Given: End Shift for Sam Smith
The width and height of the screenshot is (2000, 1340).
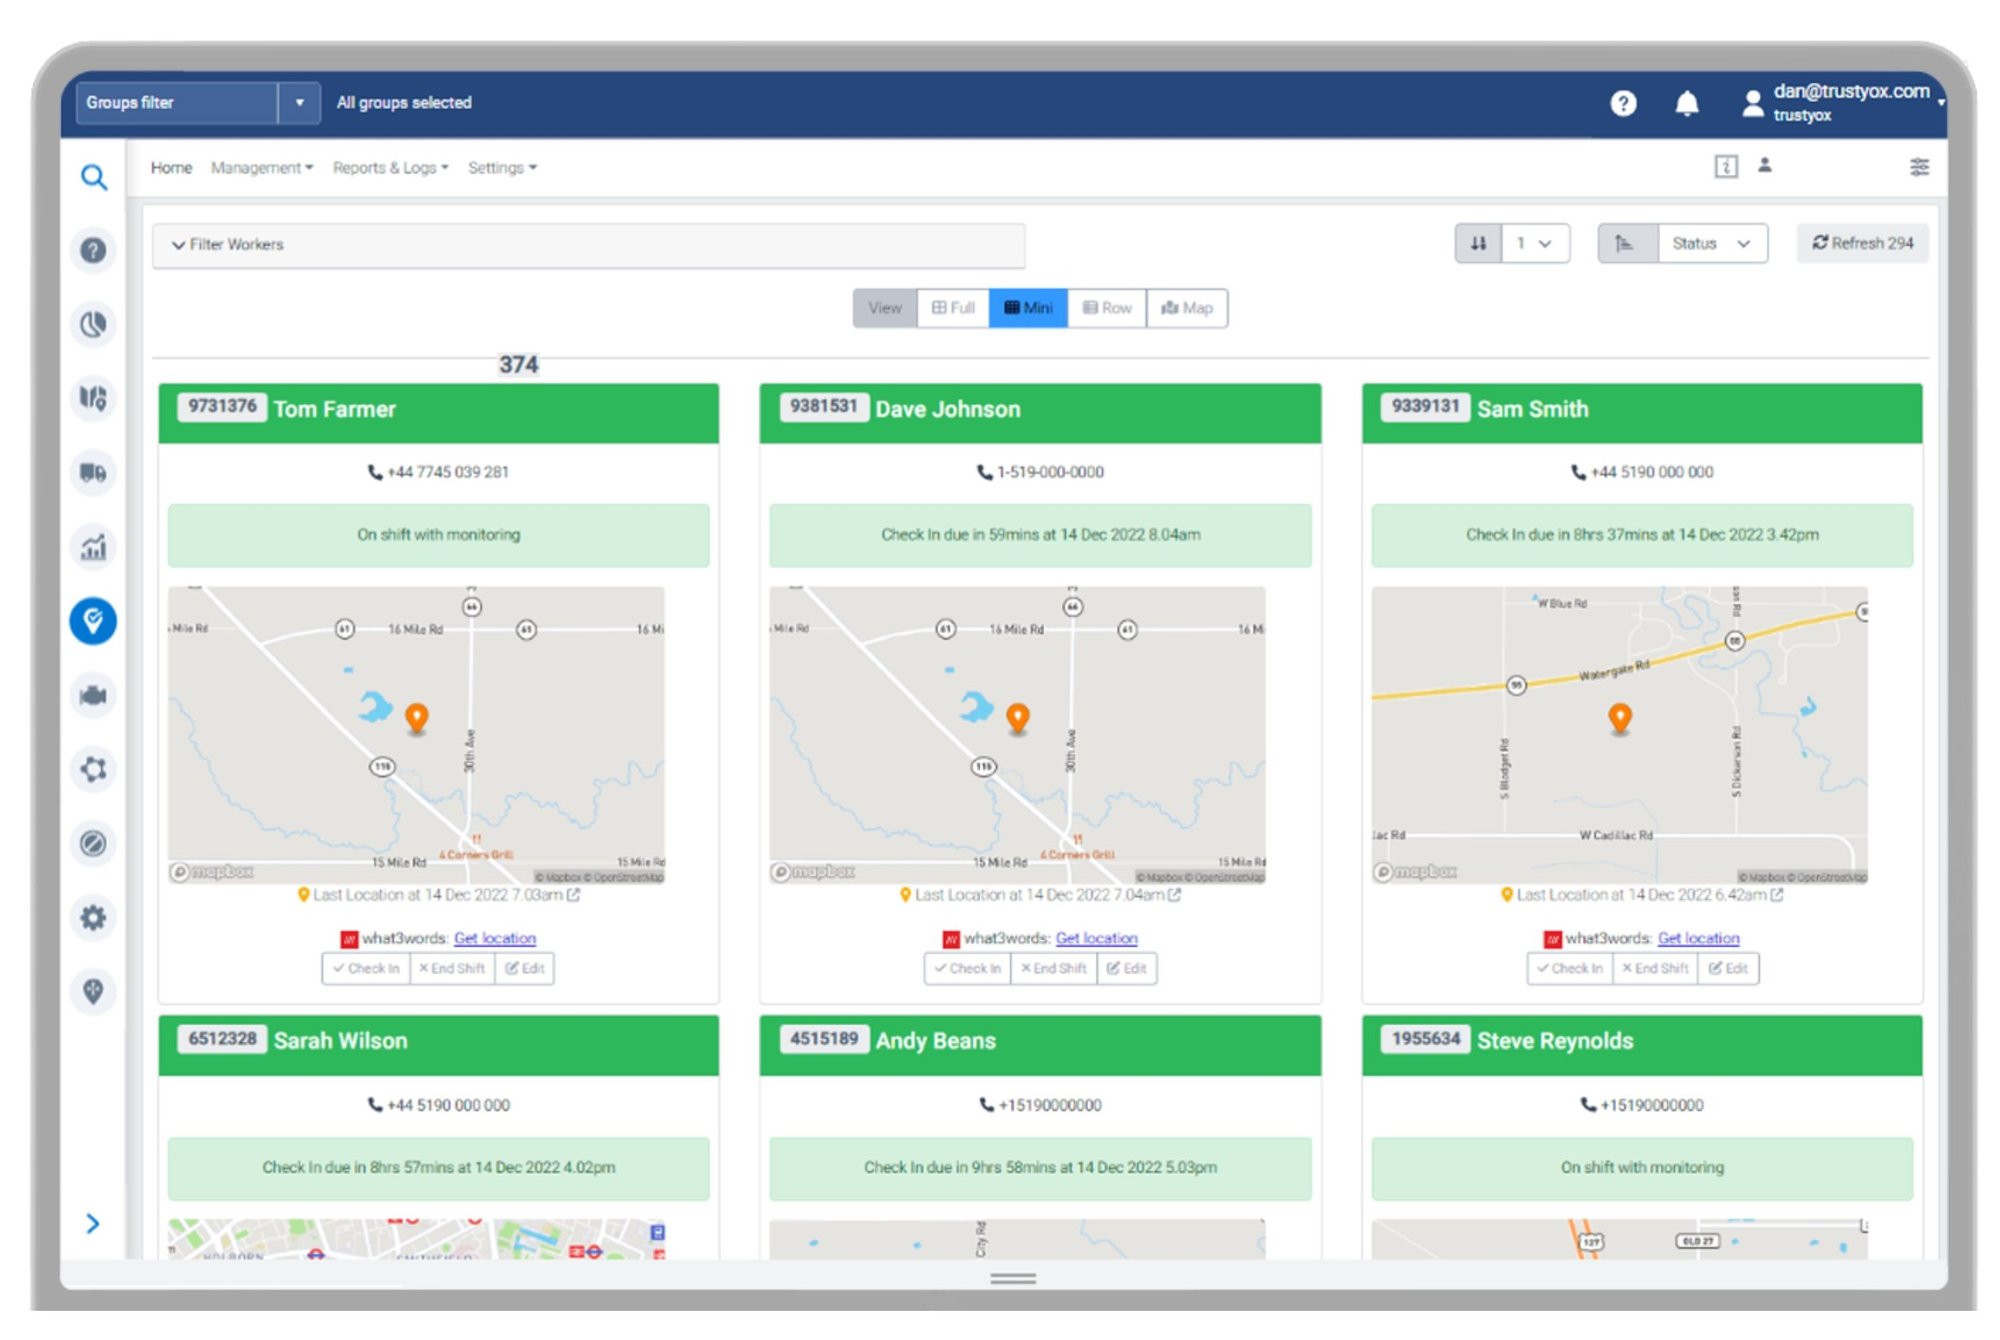Looking at the screenshot, I should [1655, 968].
